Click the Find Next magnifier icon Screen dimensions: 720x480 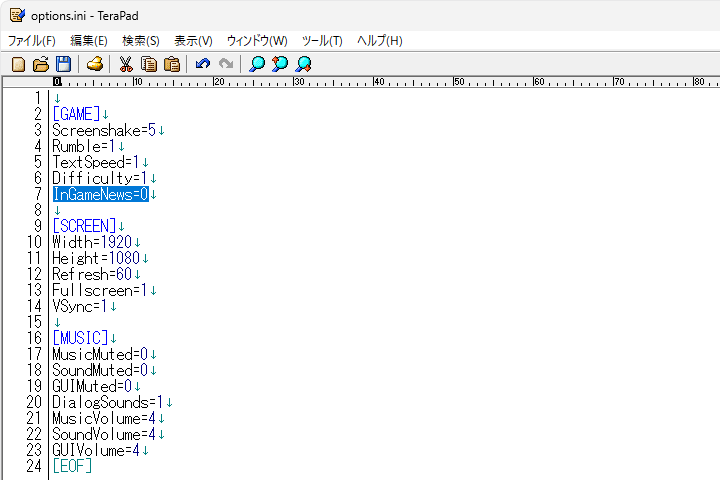[303, 64]
